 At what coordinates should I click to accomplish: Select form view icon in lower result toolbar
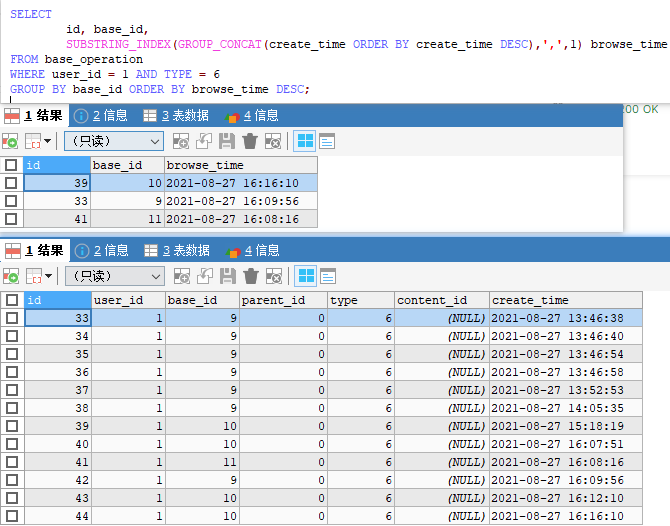tap(328, 276)
